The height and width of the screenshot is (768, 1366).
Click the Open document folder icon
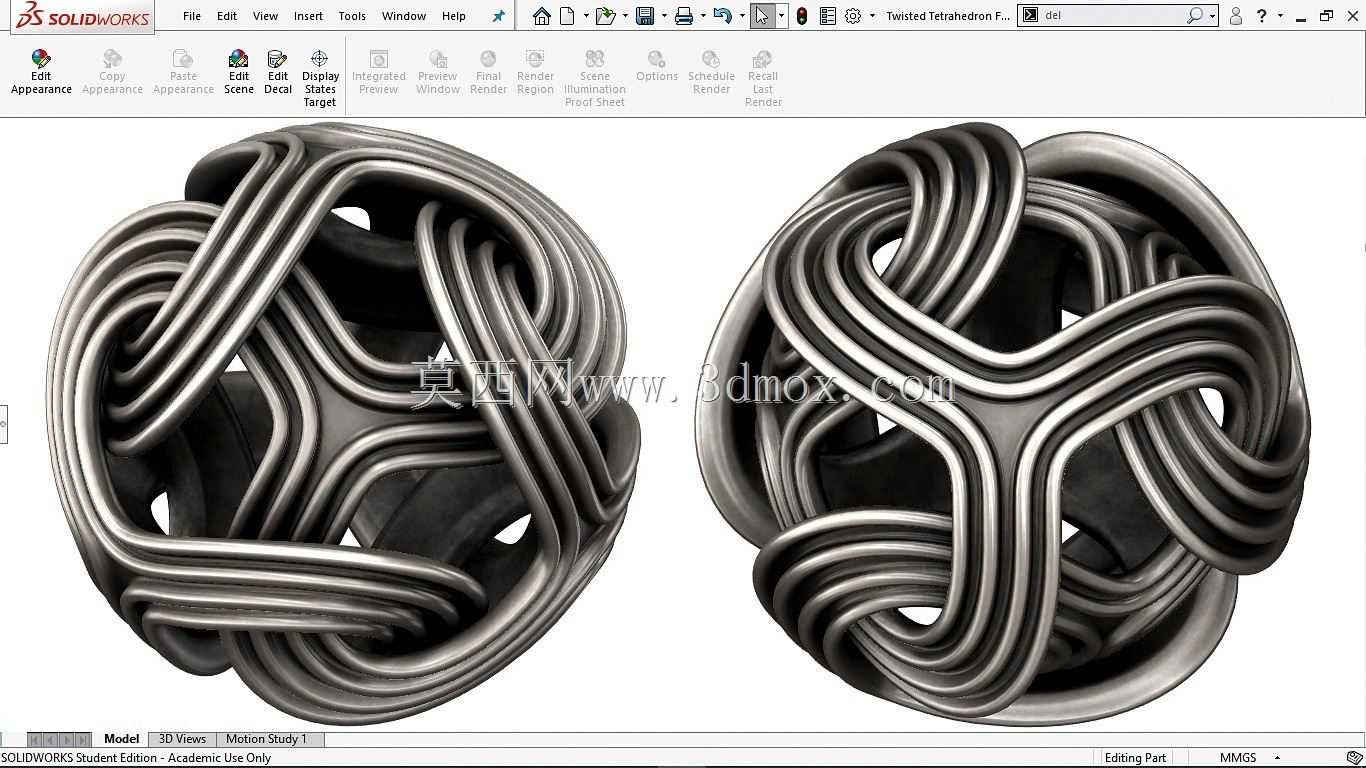click(604, 16)
